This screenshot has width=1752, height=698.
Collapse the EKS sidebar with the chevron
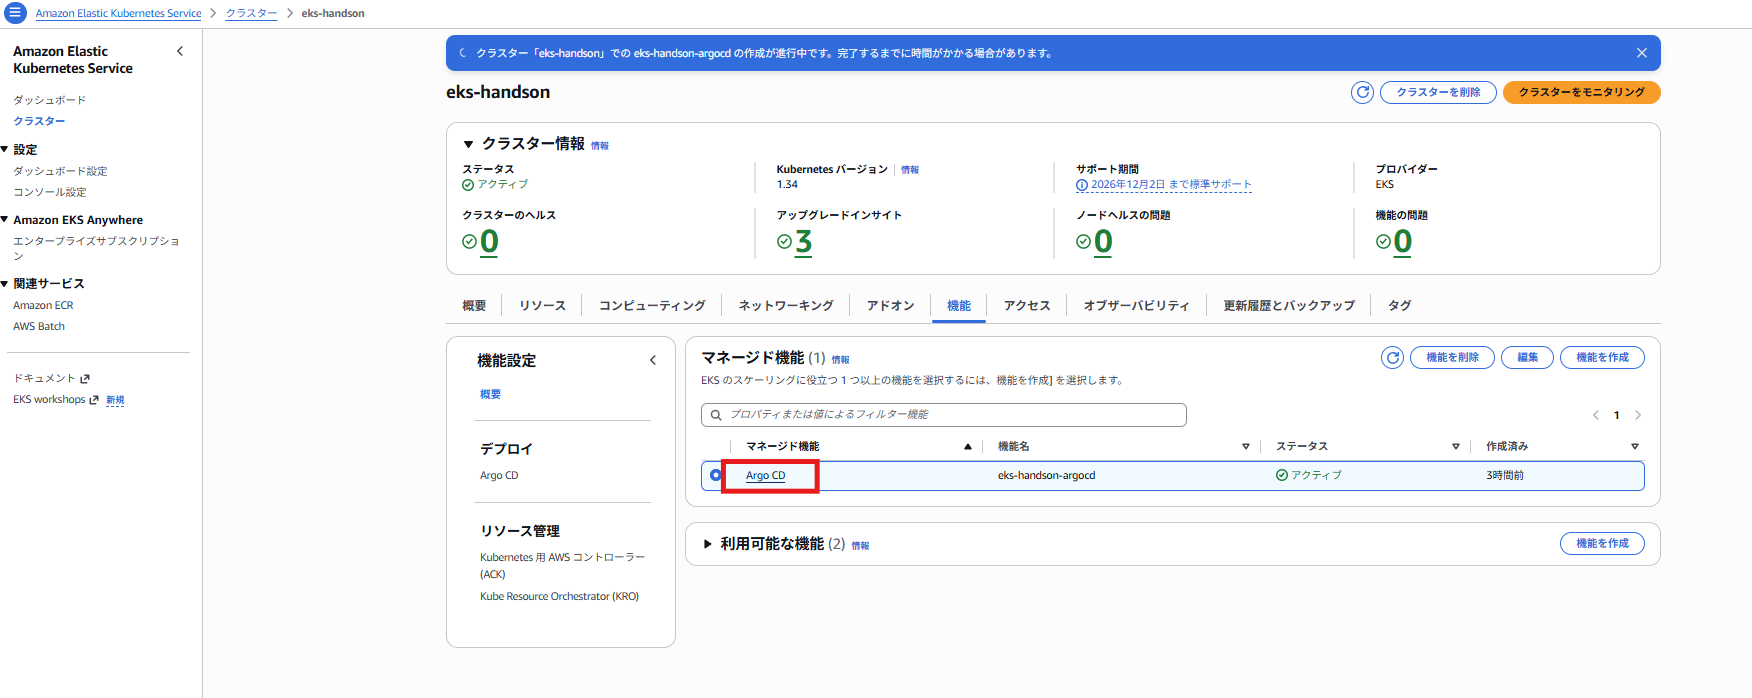coord(180,51)
